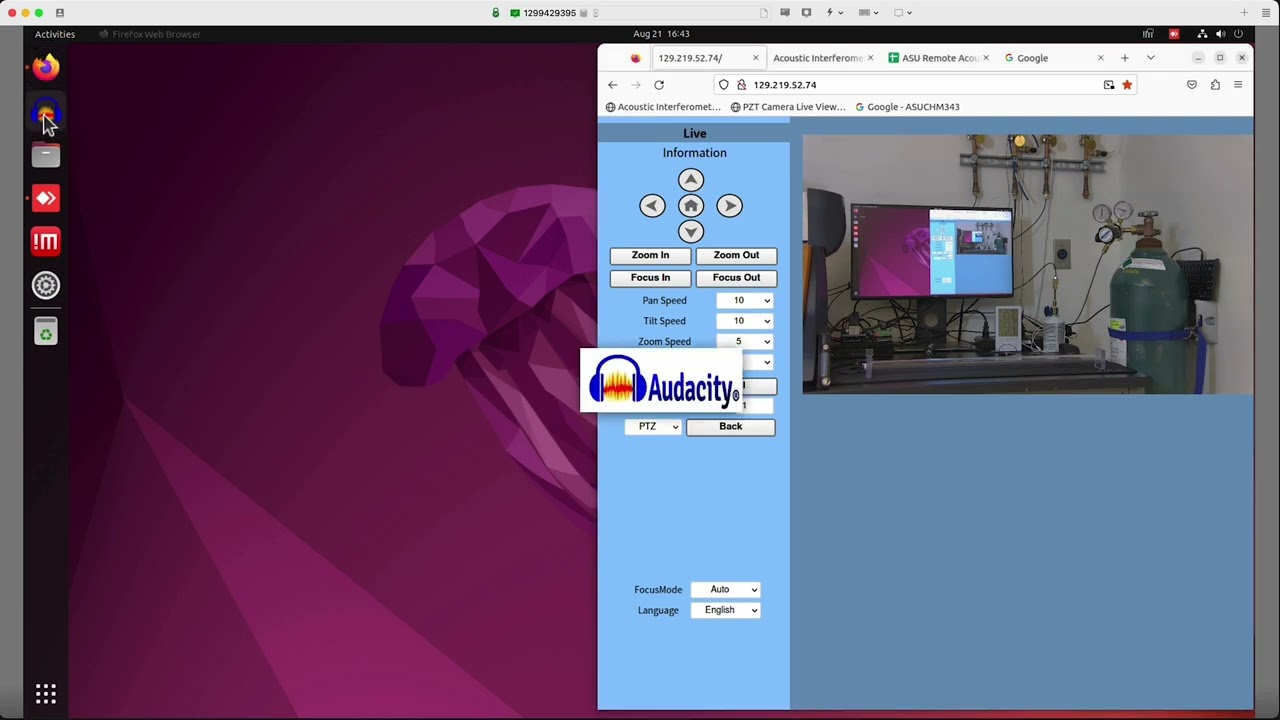Open the red "!m" dock icon

(x=45, y=241)
